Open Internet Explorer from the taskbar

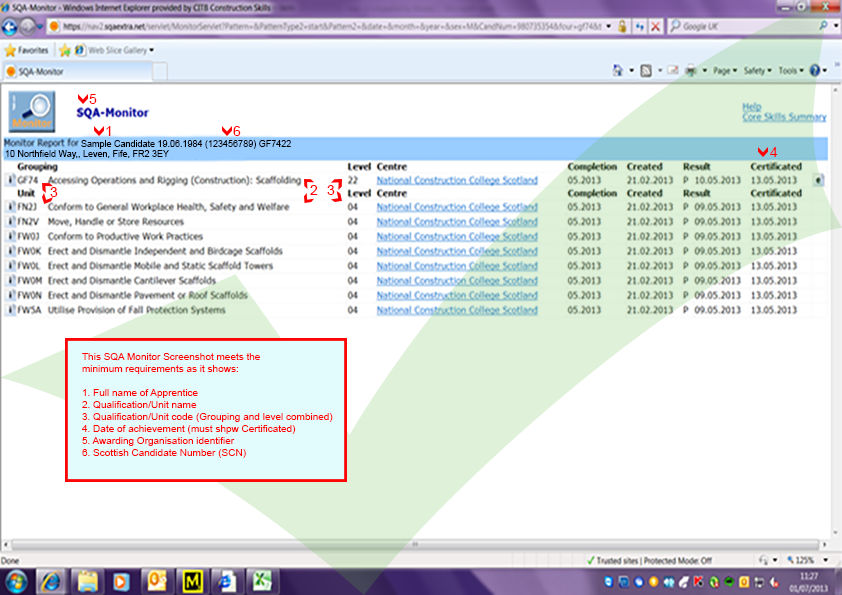point(52,582)
